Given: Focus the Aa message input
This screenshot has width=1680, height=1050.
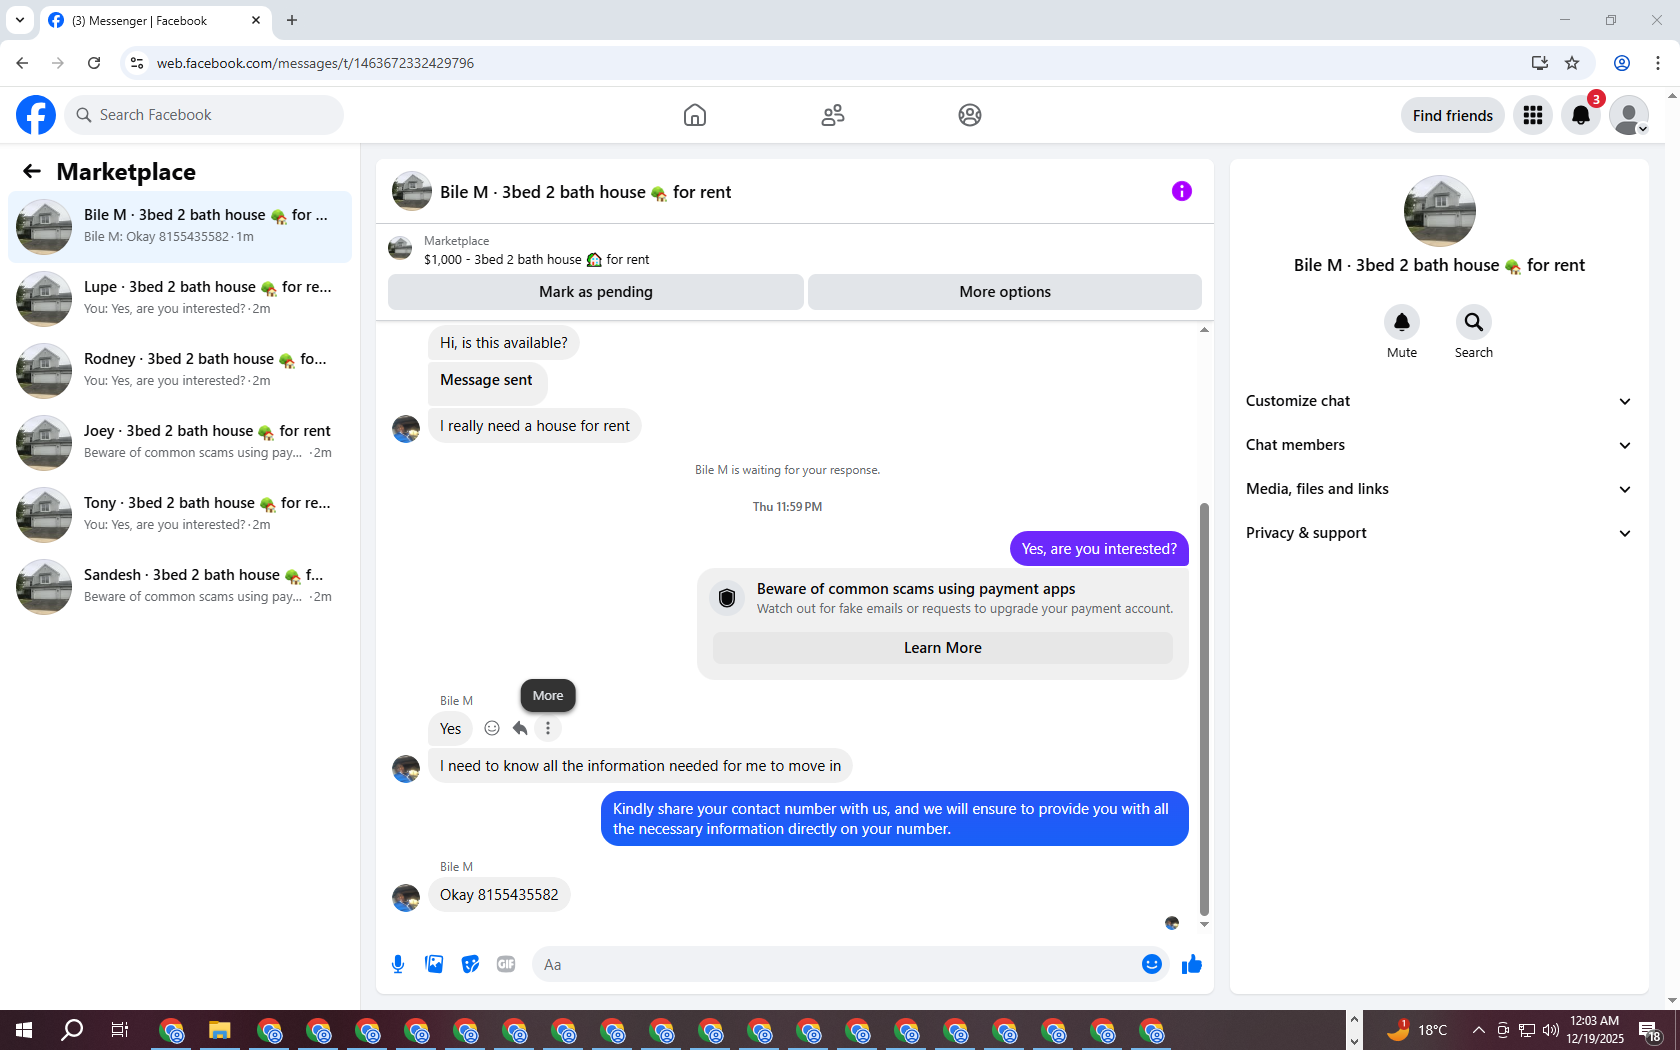Looking at the screenshot, I should pos(835,964).
